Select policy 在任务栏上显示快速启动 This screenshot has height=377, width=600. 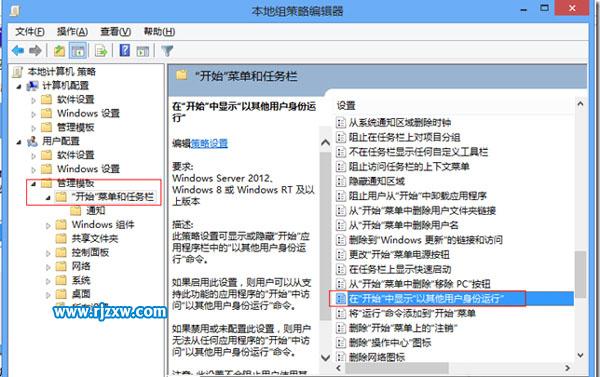click(400, 269)
